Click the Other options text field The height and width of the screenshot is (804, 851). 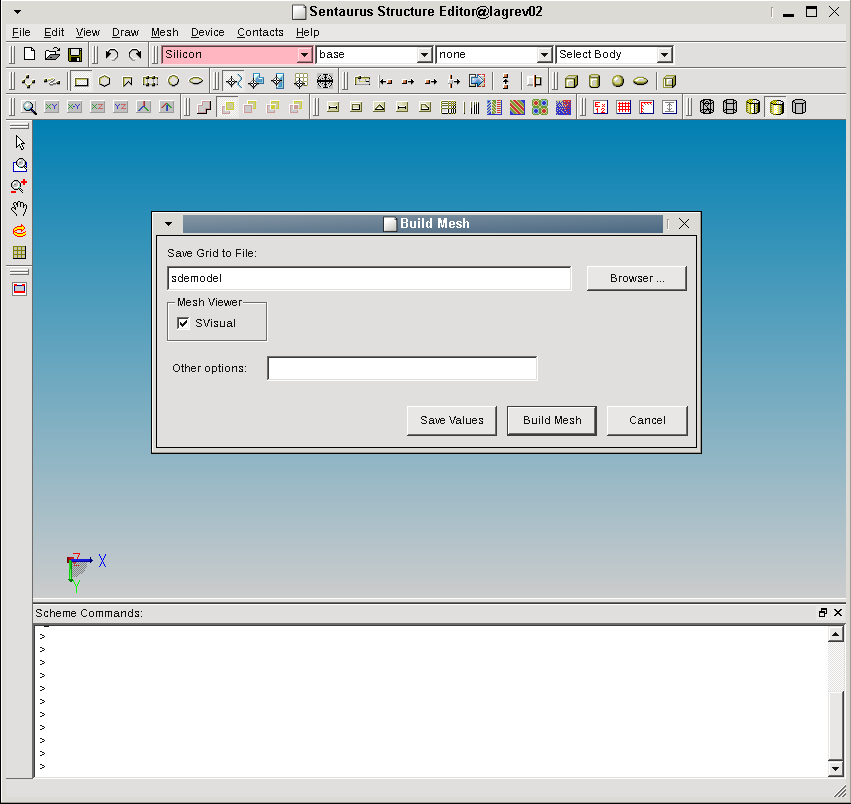tap(402, 369)
